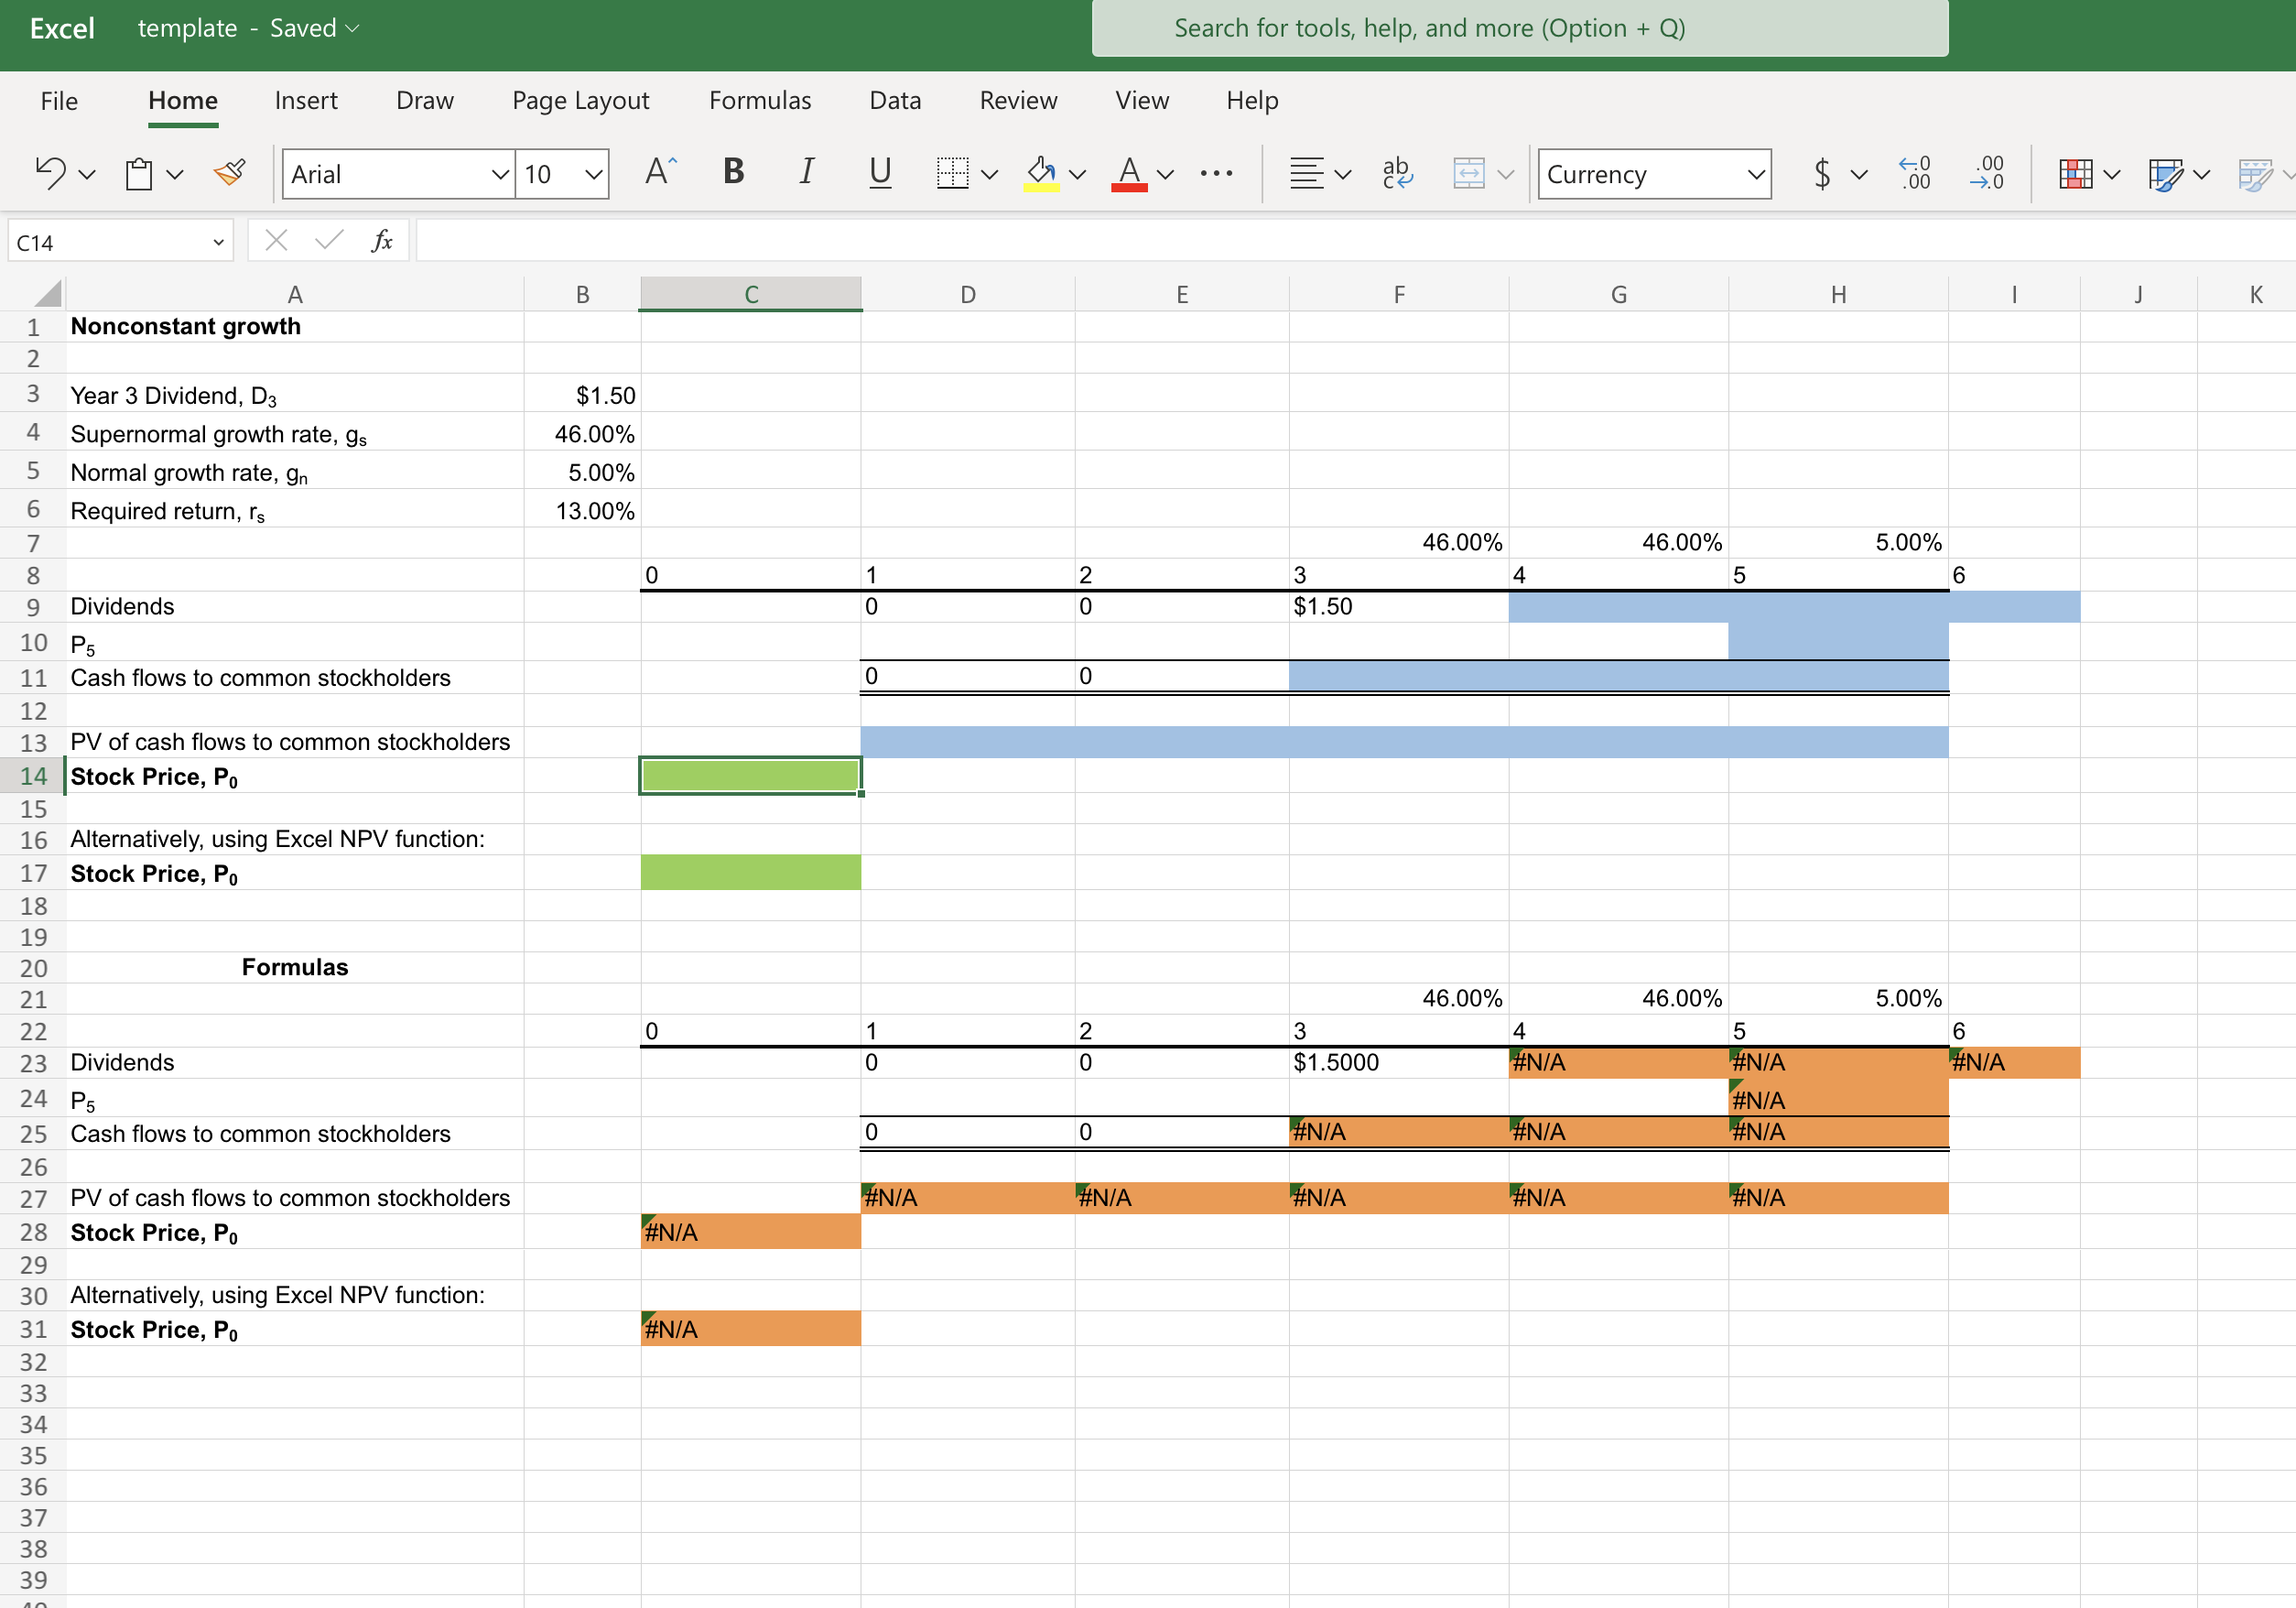Screen dimensions: 2296x1608
Task: Click the Wrap Text icon
Action: pyautogui.click(x=1397, y=173)
